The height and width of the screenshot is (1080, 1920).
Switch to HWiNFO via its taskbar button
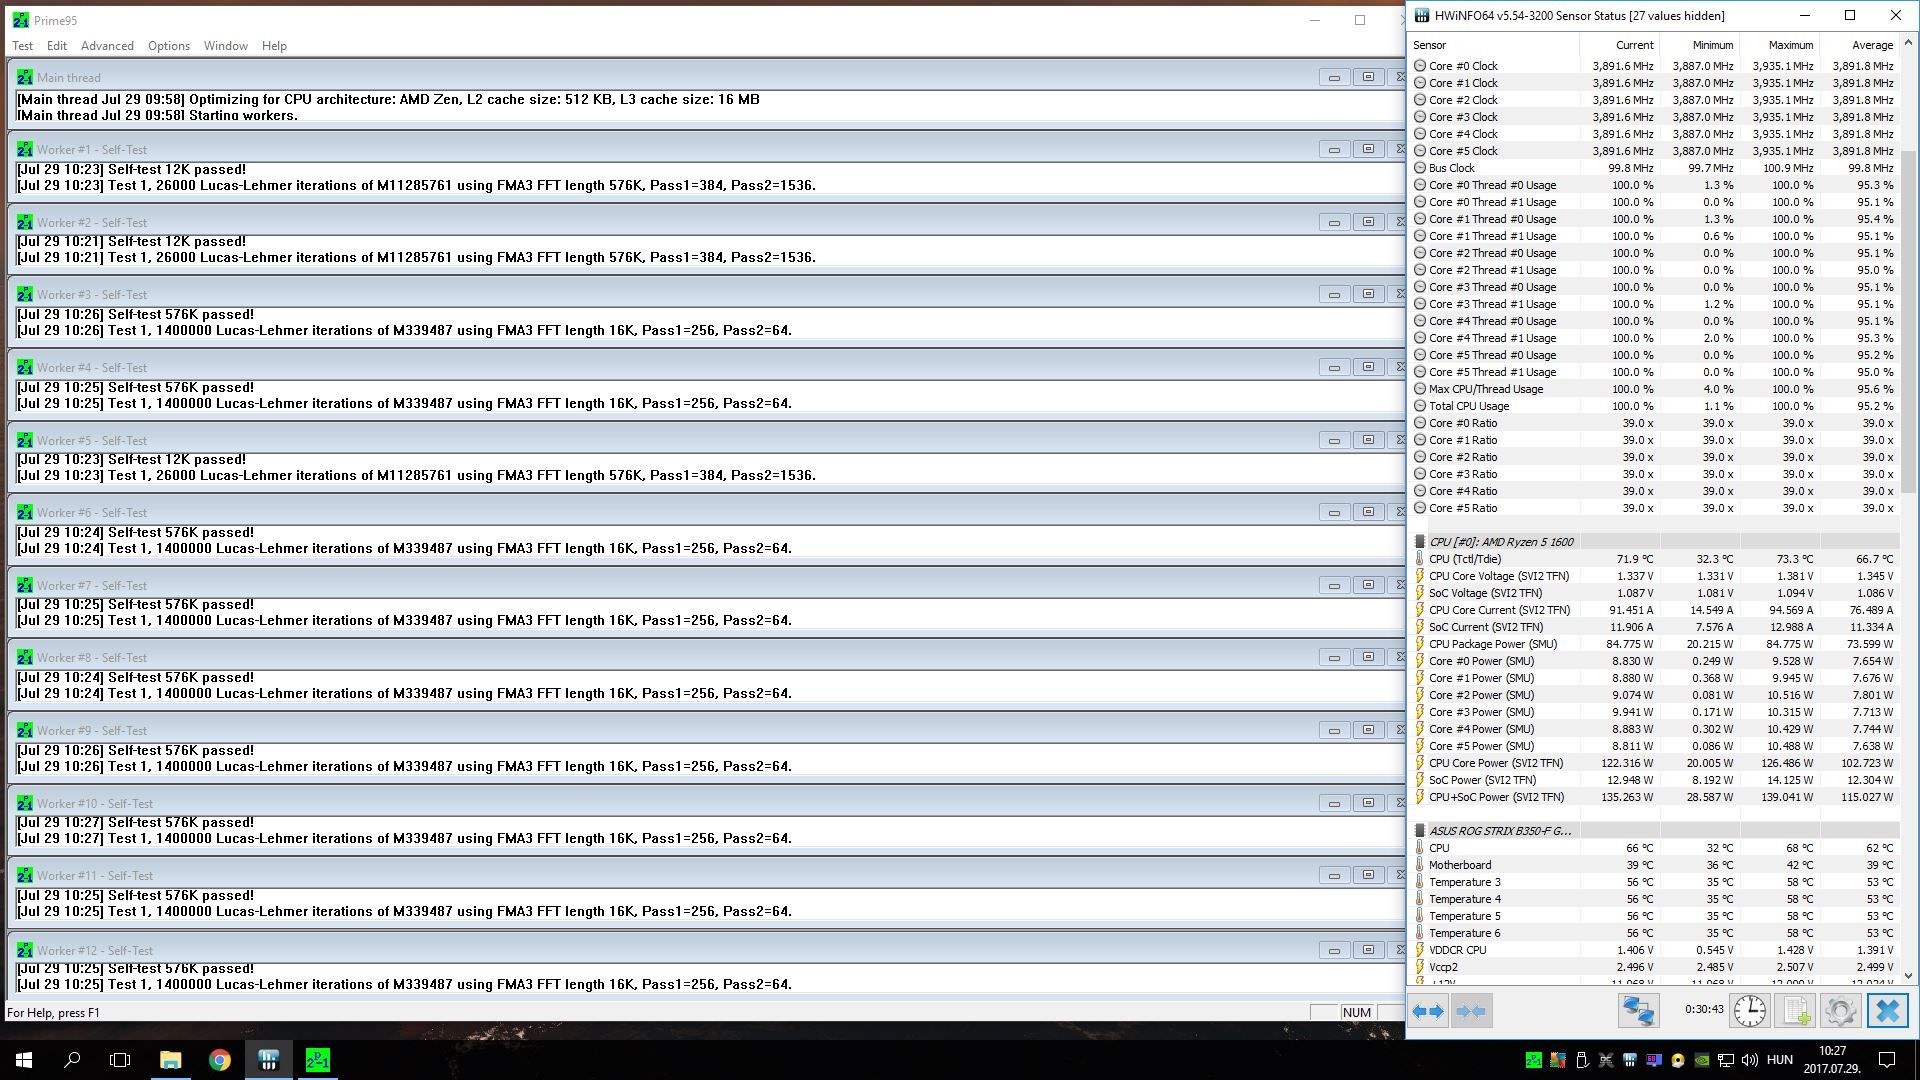point(268,1060)
